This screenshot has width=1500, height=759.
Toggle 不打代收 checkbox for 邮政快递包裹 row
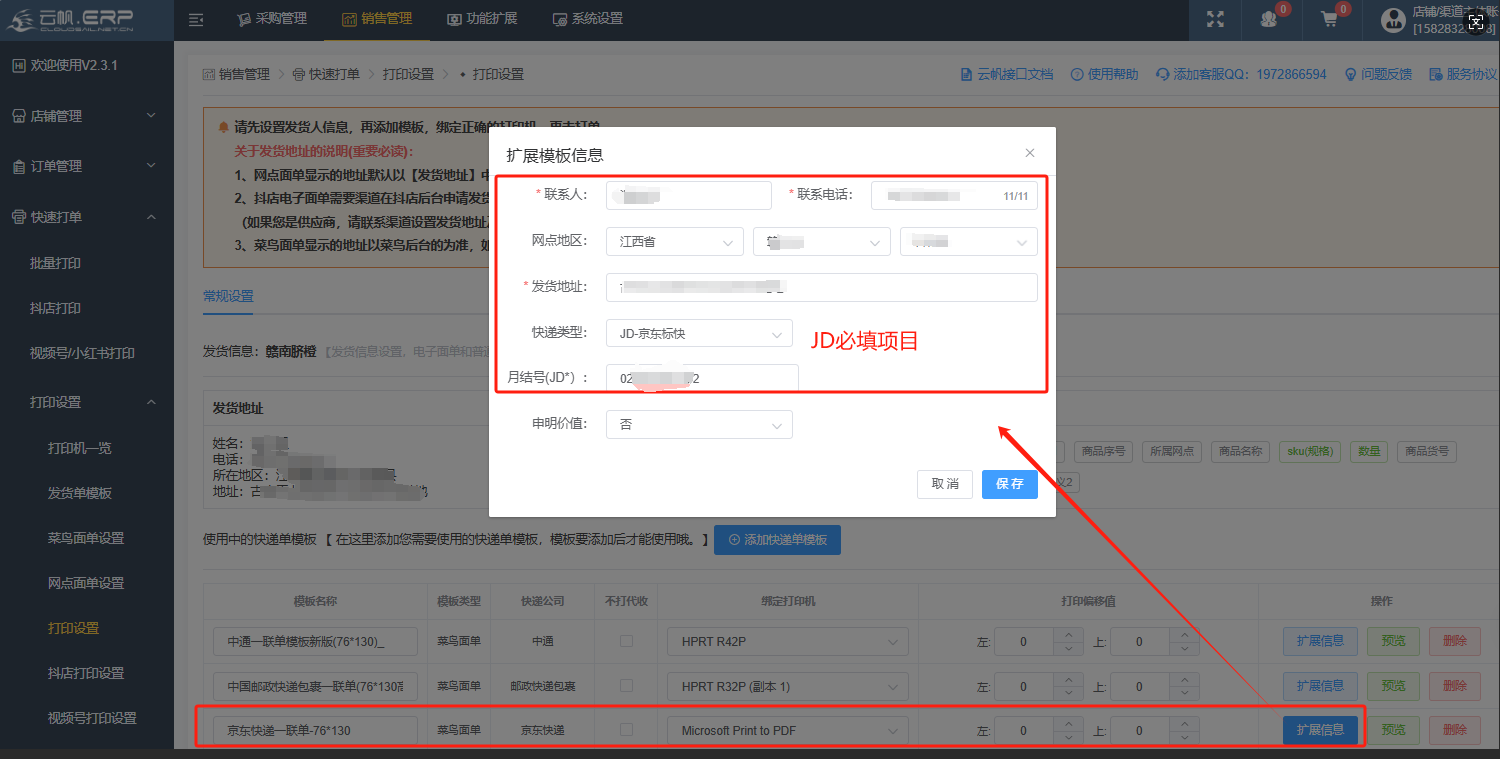click(x=626, y=686)
